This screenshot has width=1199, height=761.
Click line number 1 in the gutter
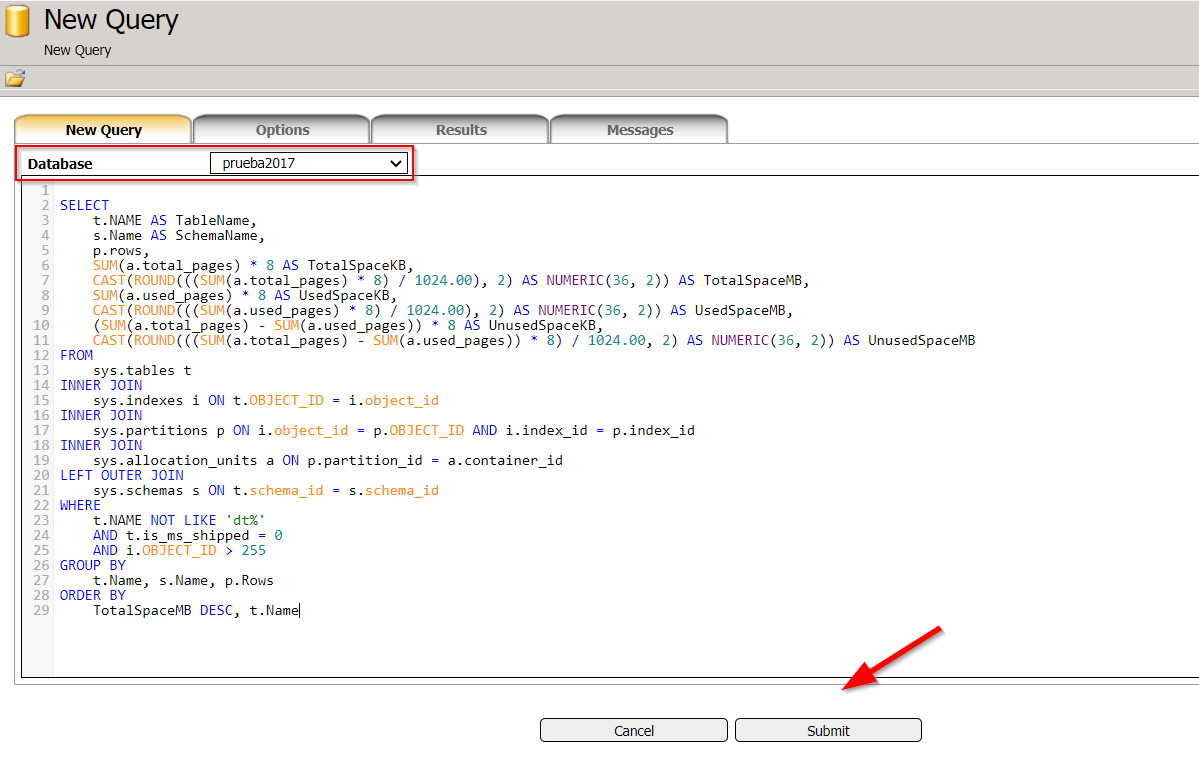point(45,190)
